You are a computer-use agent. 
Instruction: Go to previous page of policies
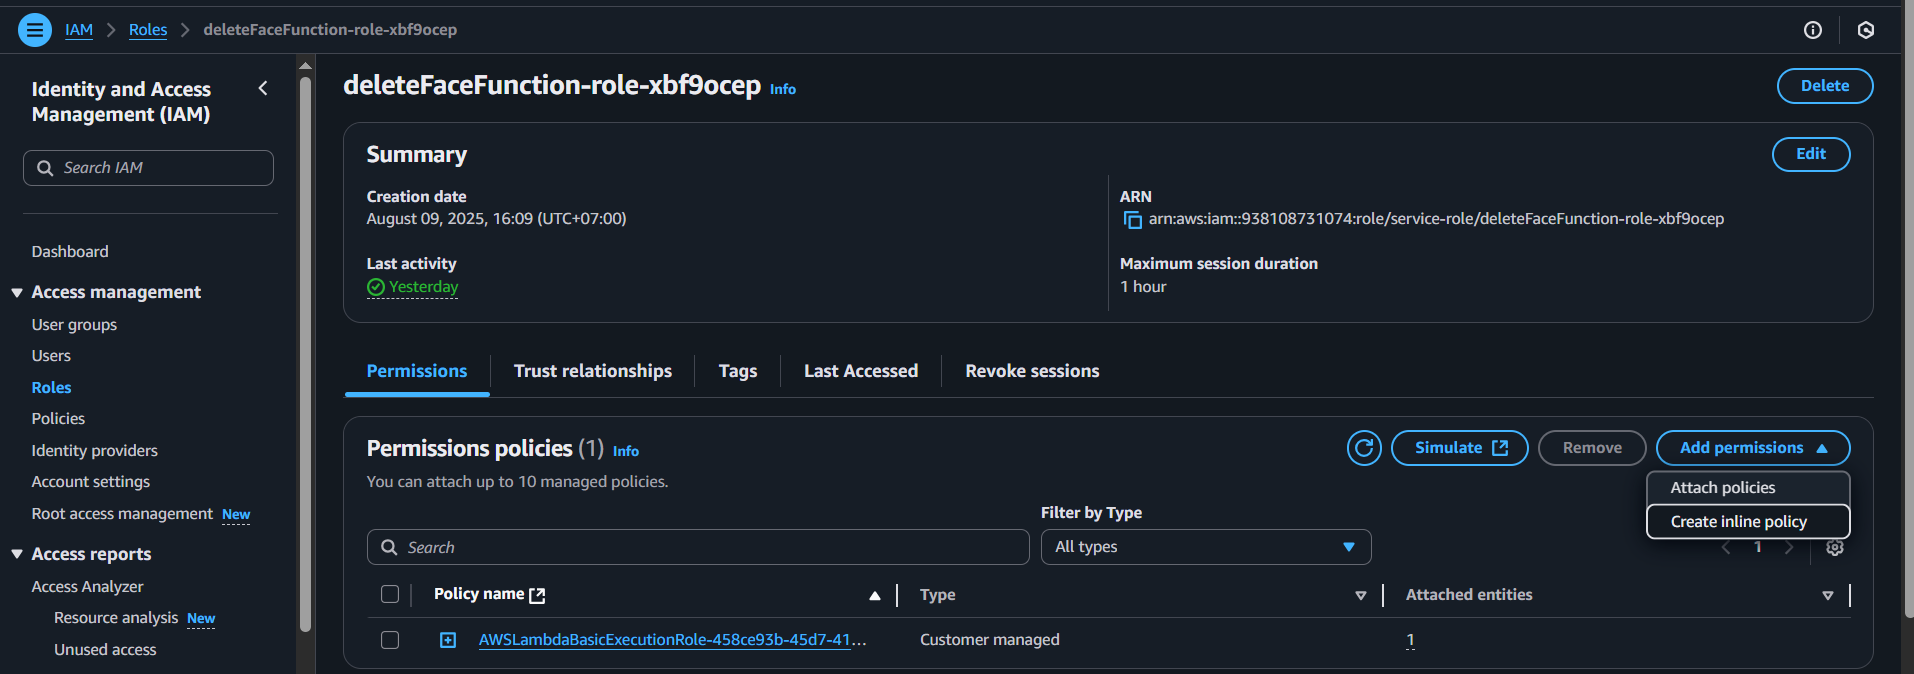coord(1726,547)
